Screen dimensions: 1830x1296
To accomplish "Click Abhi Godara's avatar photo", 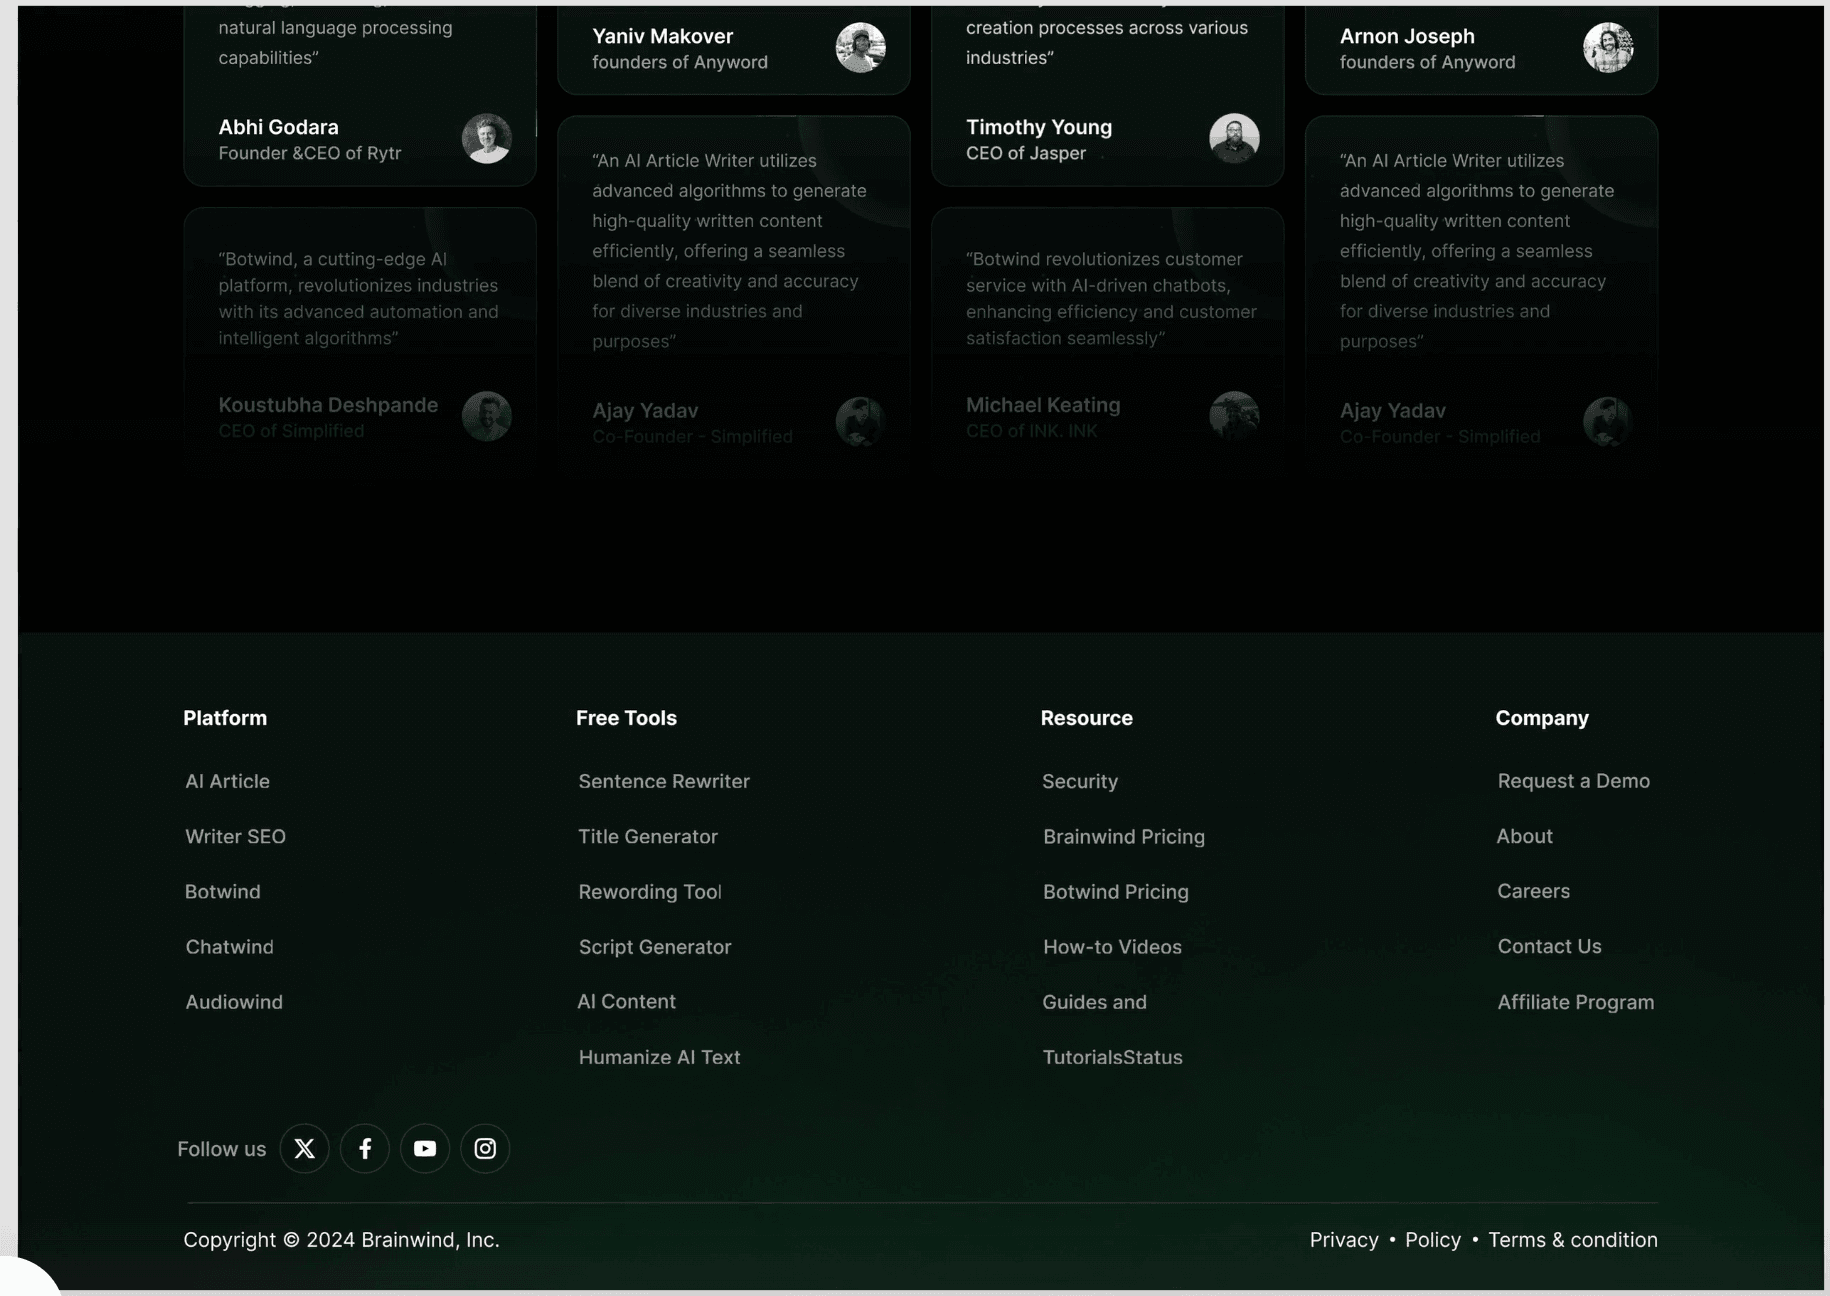I will 487,138.
